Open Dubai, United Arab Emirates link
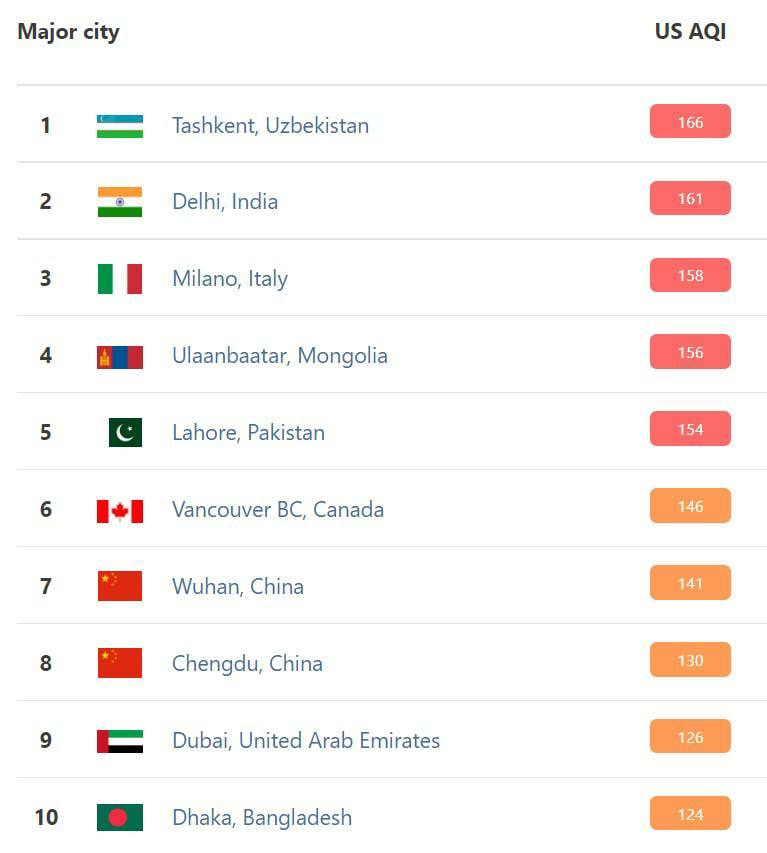This screenshot has height=853, width=767. (x=306, y=741)
